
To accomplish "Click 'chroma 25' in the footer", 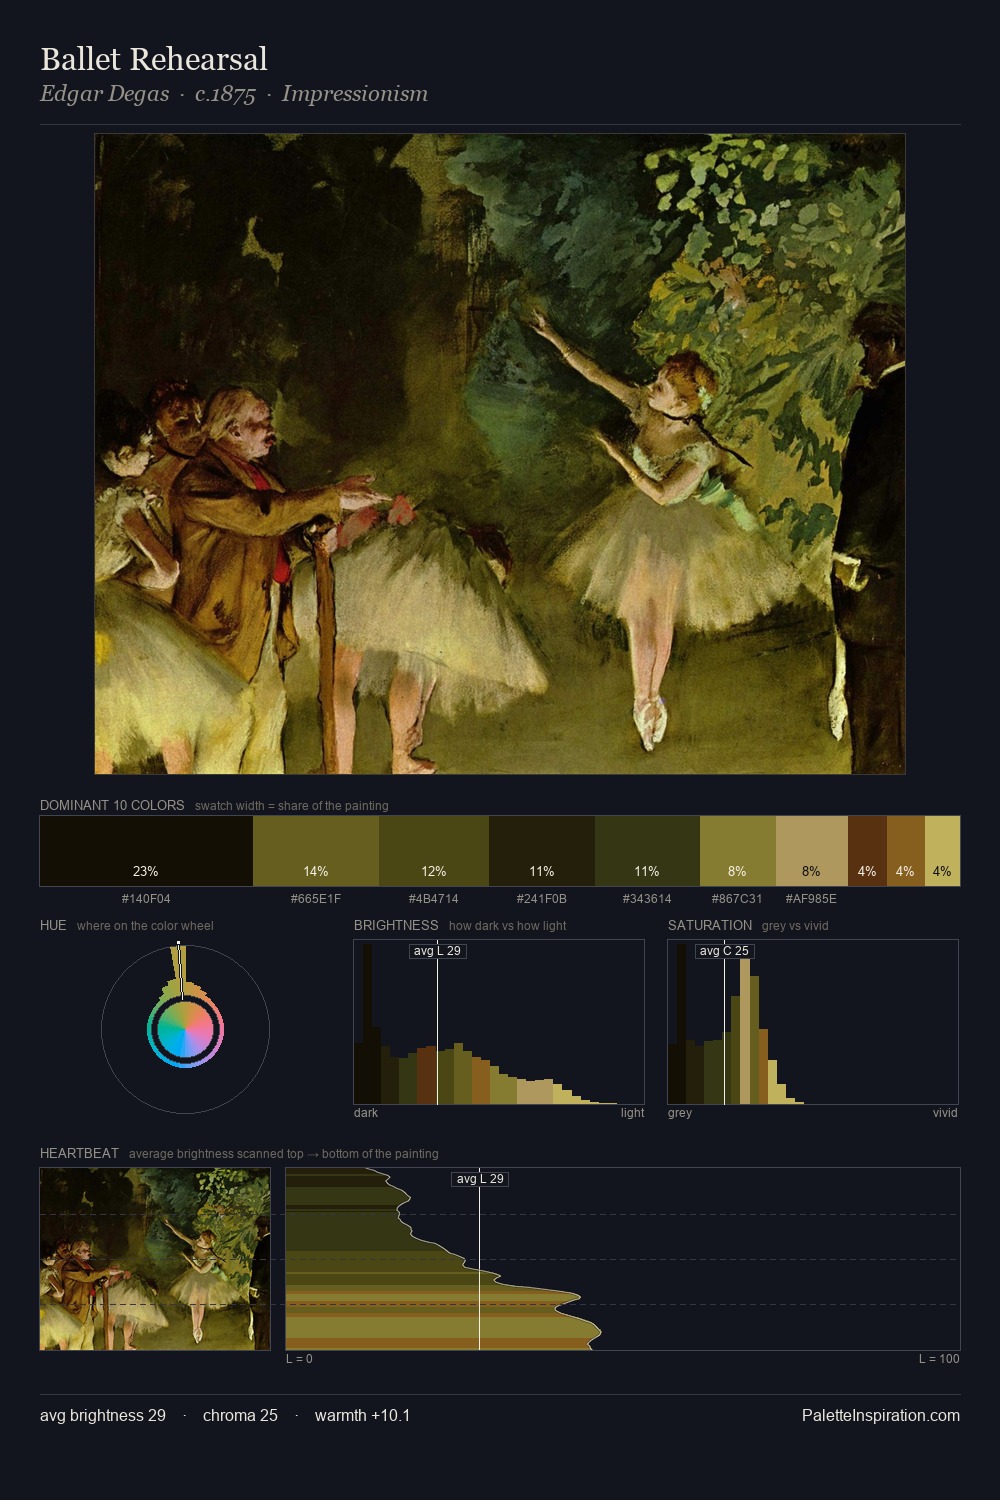I will [x=240, y=1415].
